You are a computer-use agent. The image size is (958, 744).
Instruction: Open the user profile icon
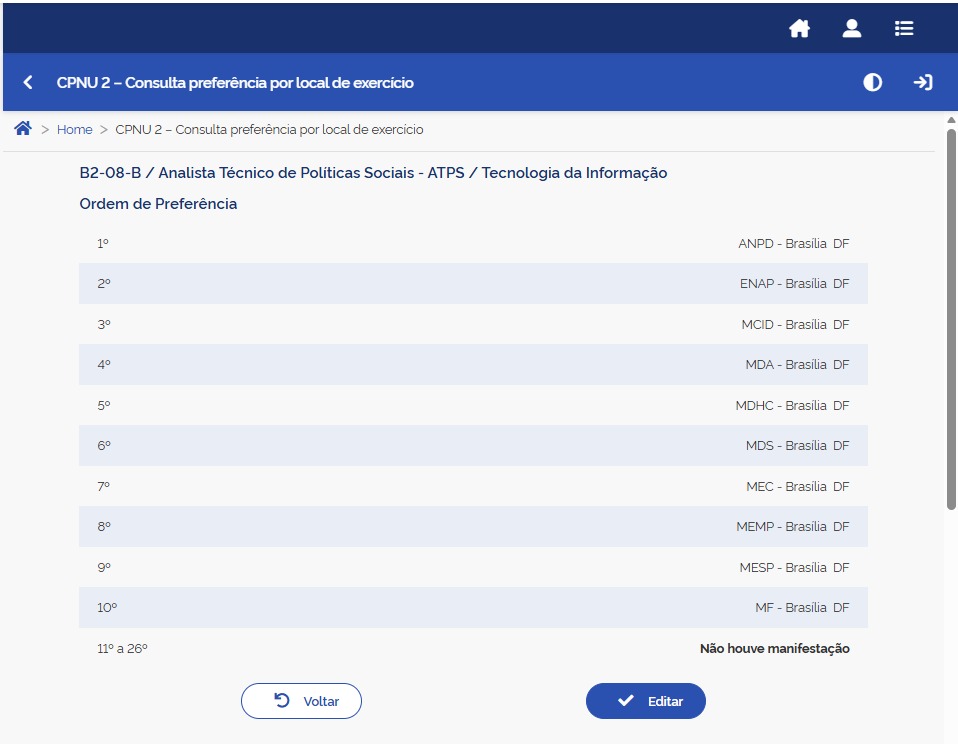click(x=852, y=28)
